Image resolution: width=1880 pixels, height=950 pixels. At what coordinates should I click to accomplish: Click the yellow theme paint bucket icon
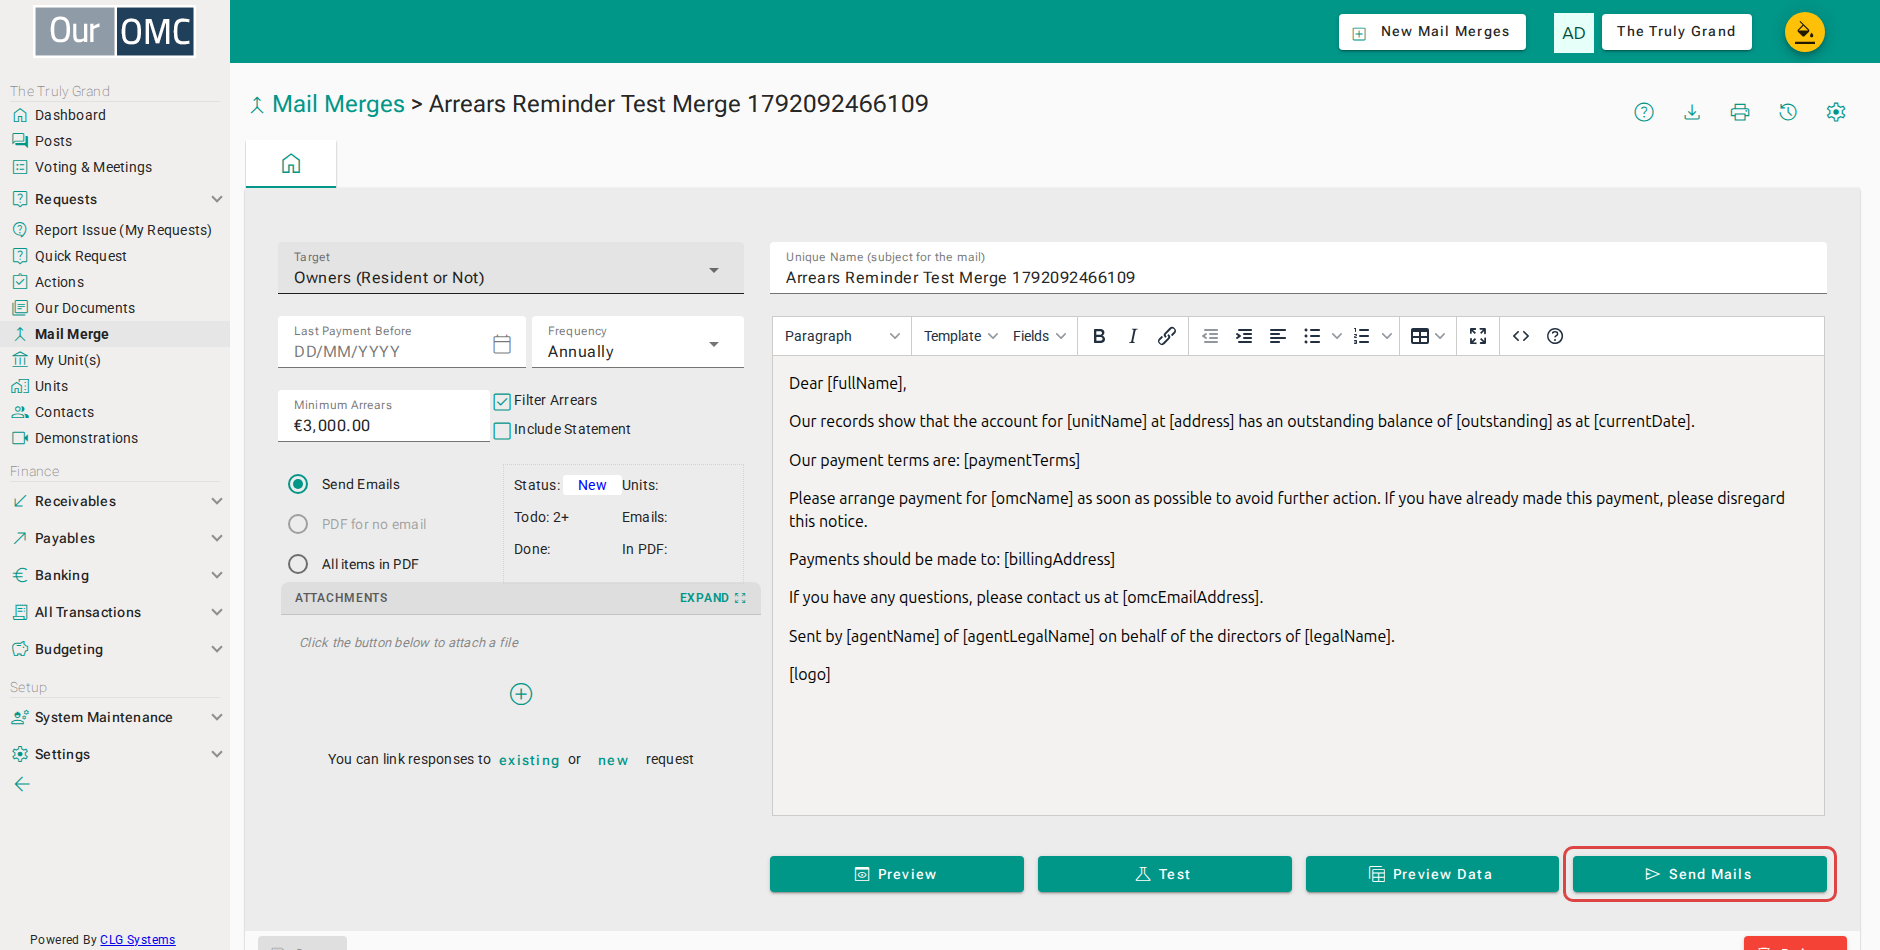coord(1805,32)
